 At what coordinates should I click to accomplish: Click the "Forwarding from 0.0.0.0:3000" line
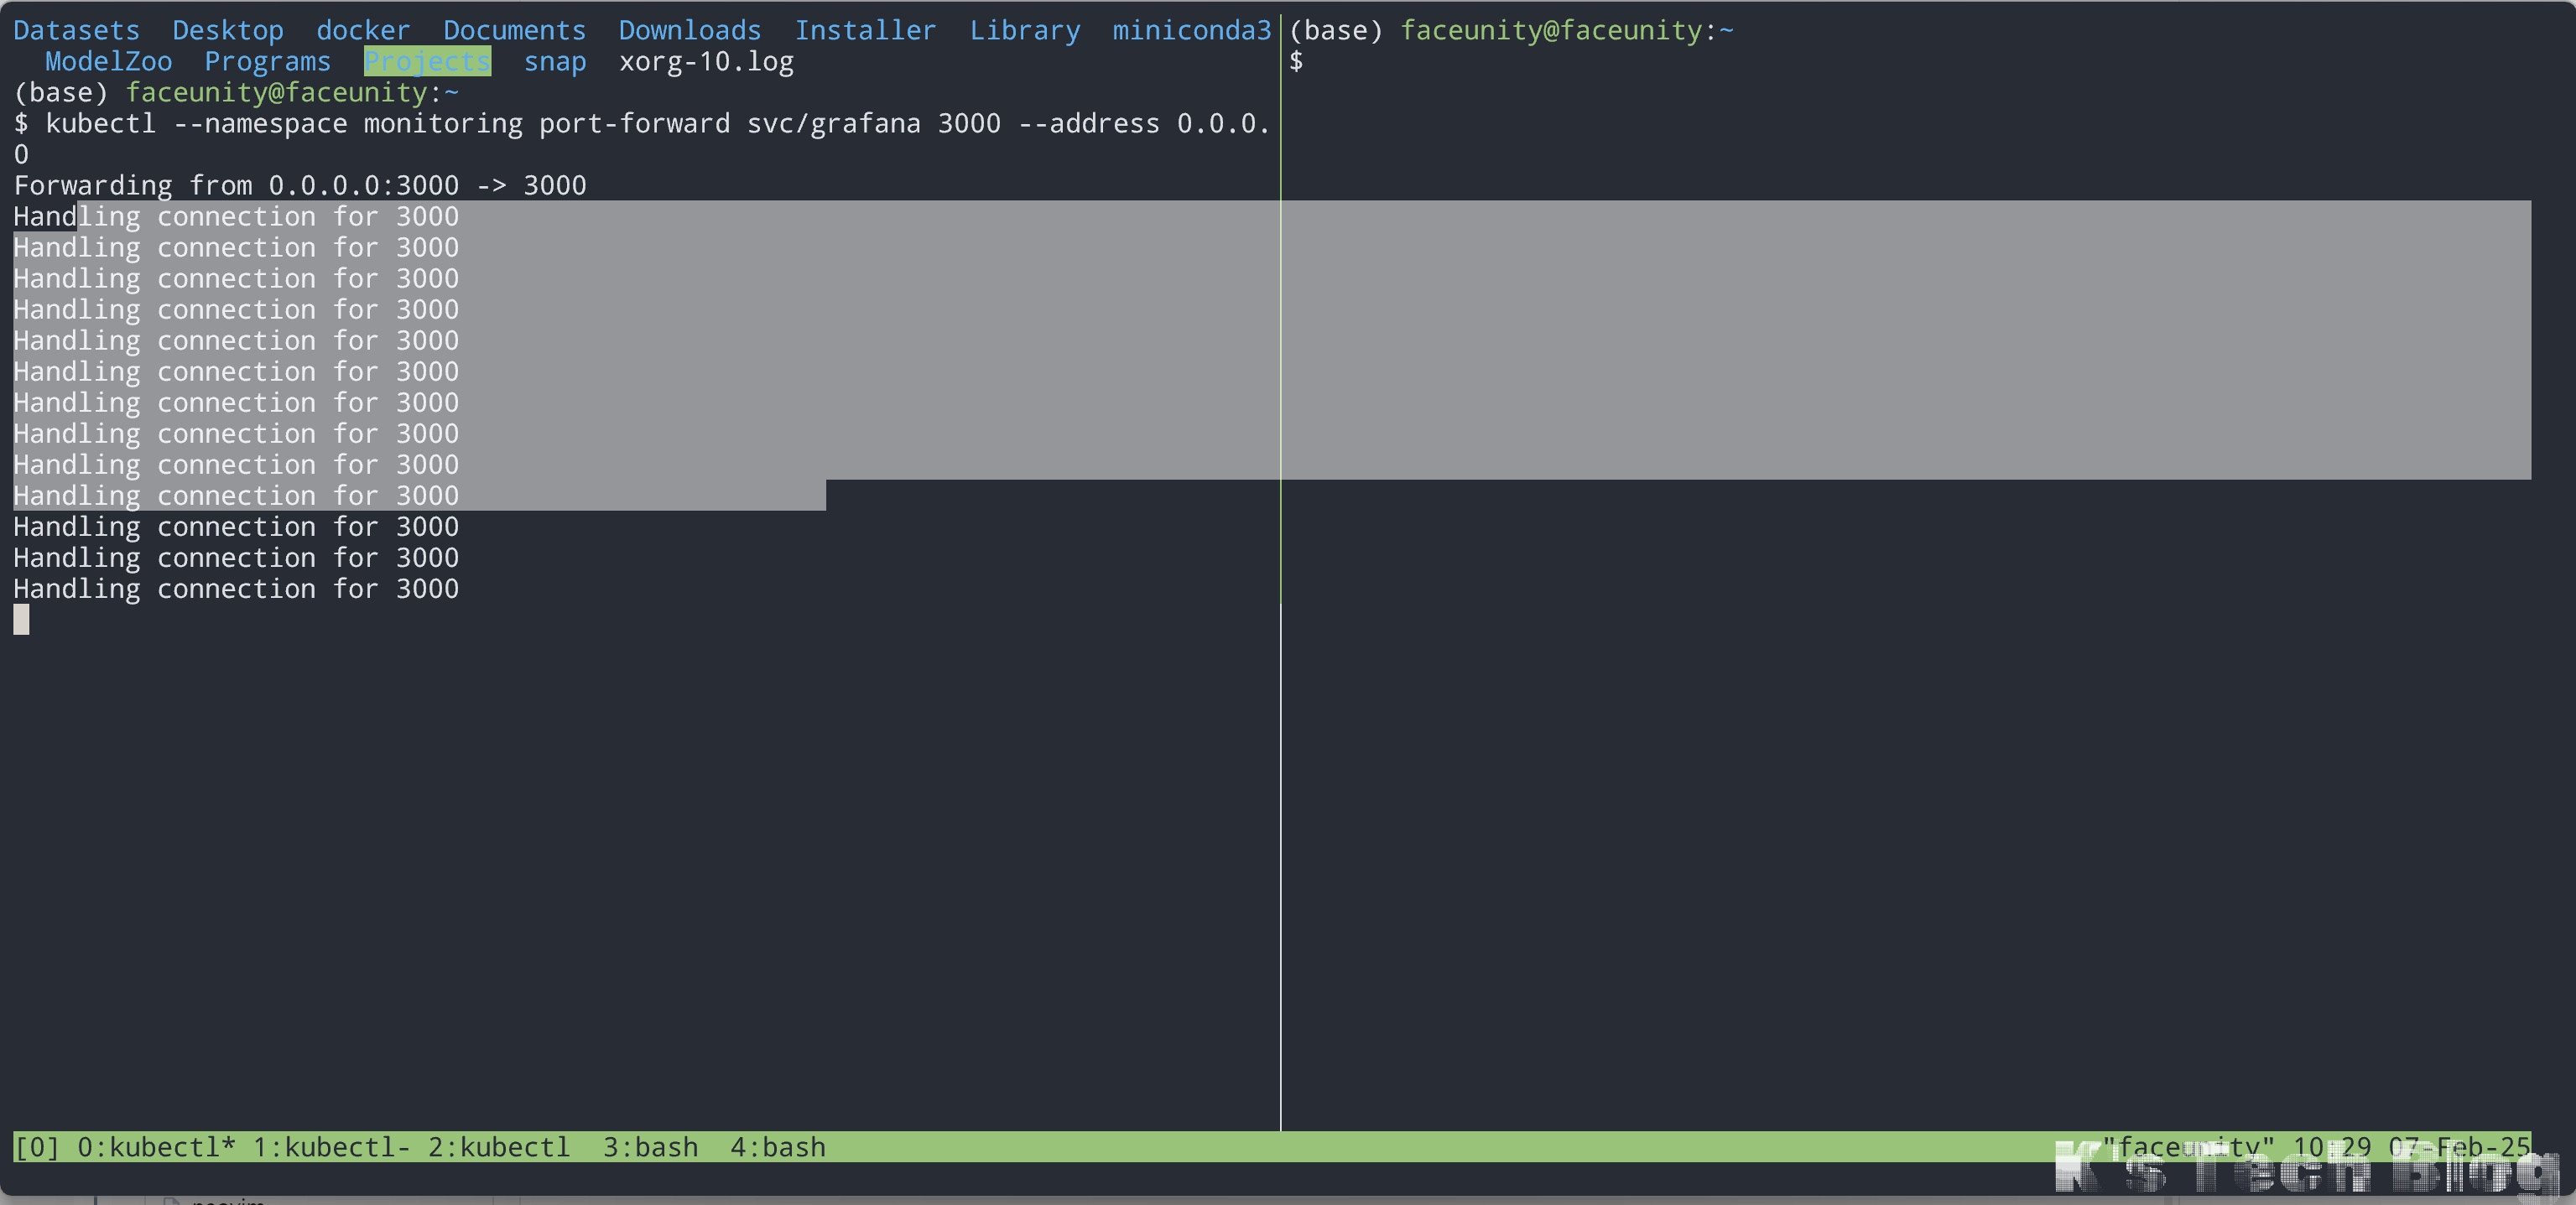click(x=300, y=186)
